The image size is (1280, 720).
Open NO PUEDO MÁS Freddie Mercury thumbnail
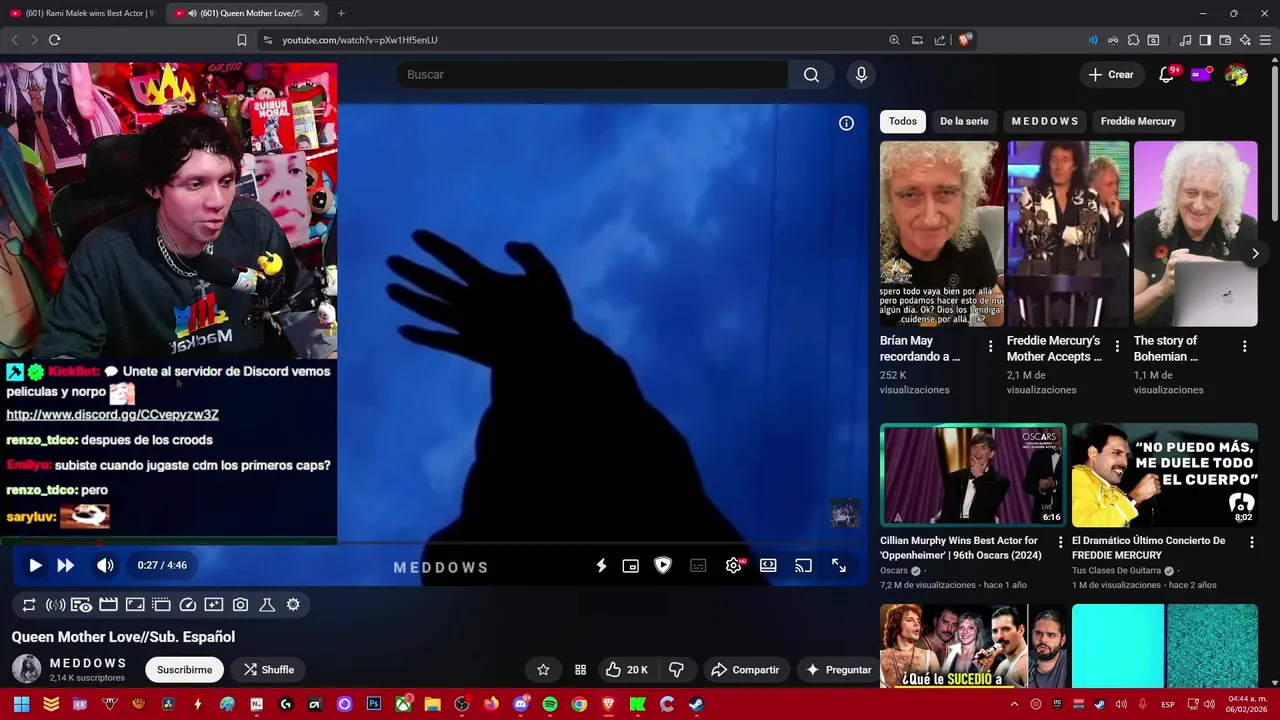1165,475
